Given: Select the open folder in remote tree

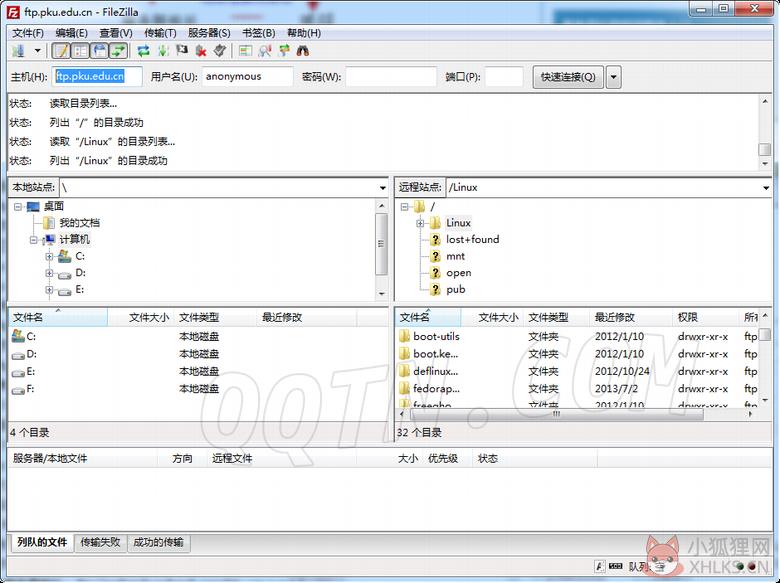Looking at the screenshot, I should coord(459,273).
